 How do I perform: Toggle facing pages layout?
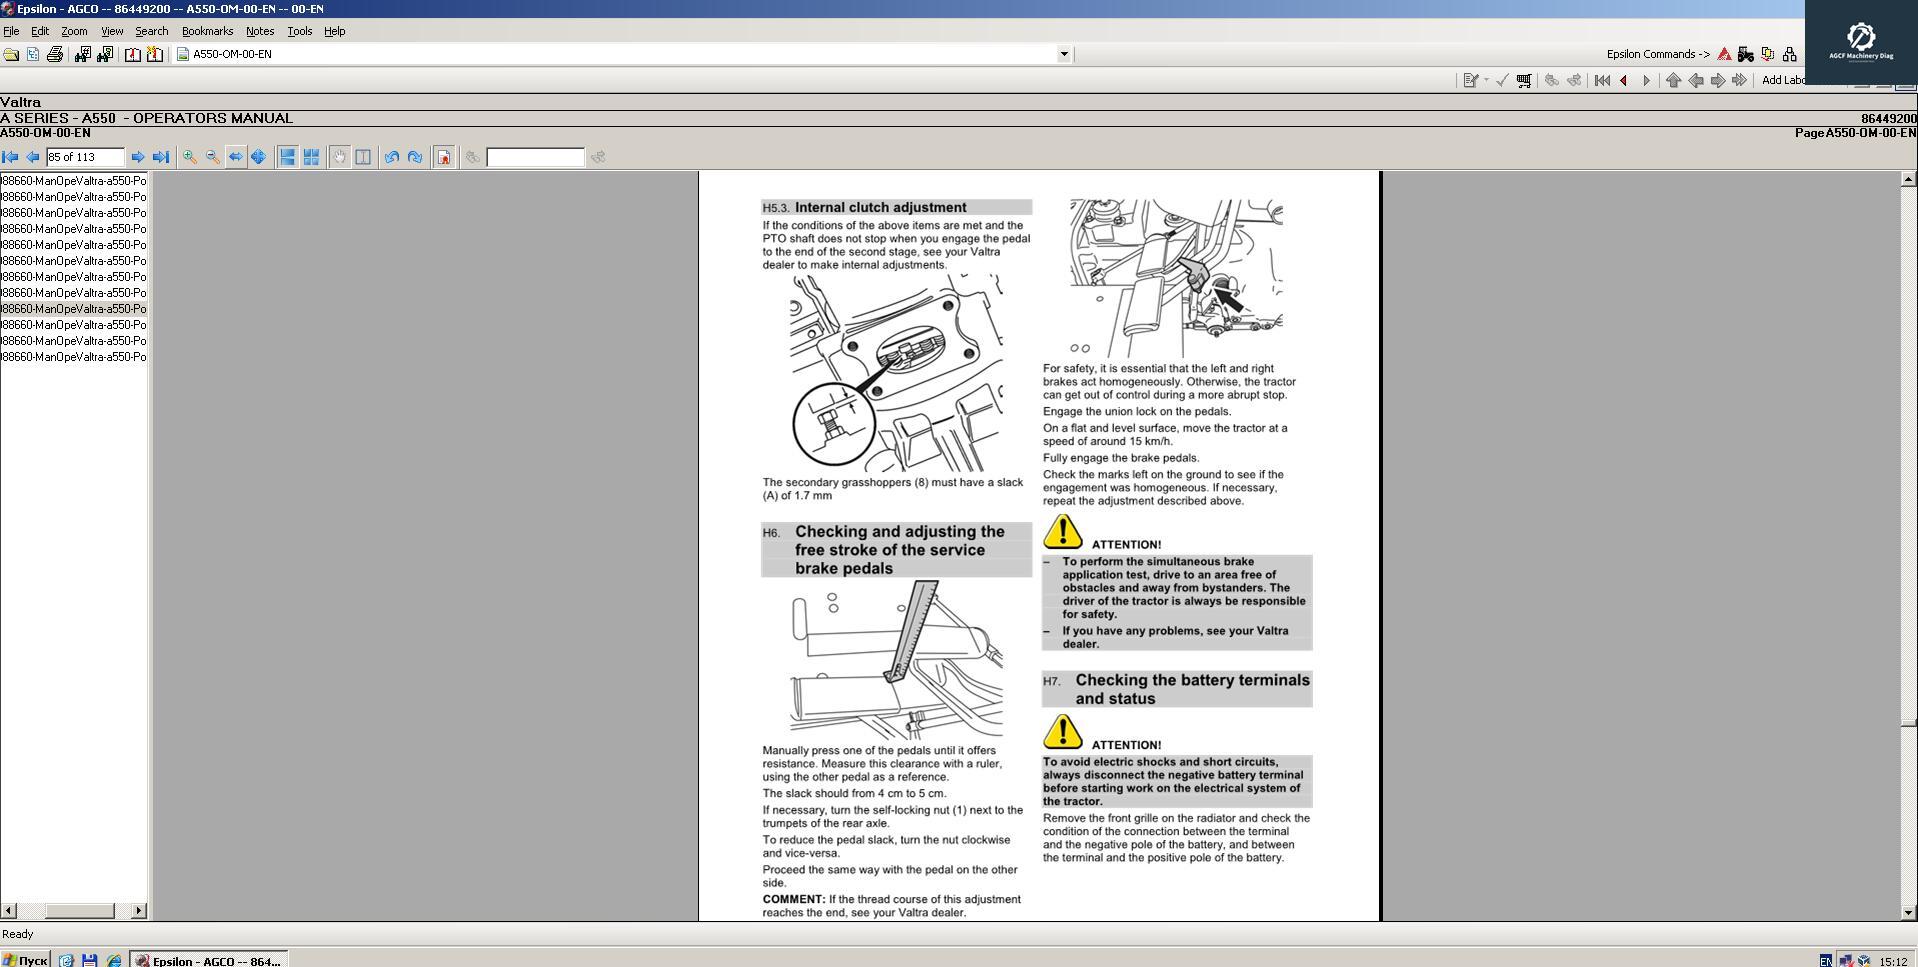(x=312, y=157)
